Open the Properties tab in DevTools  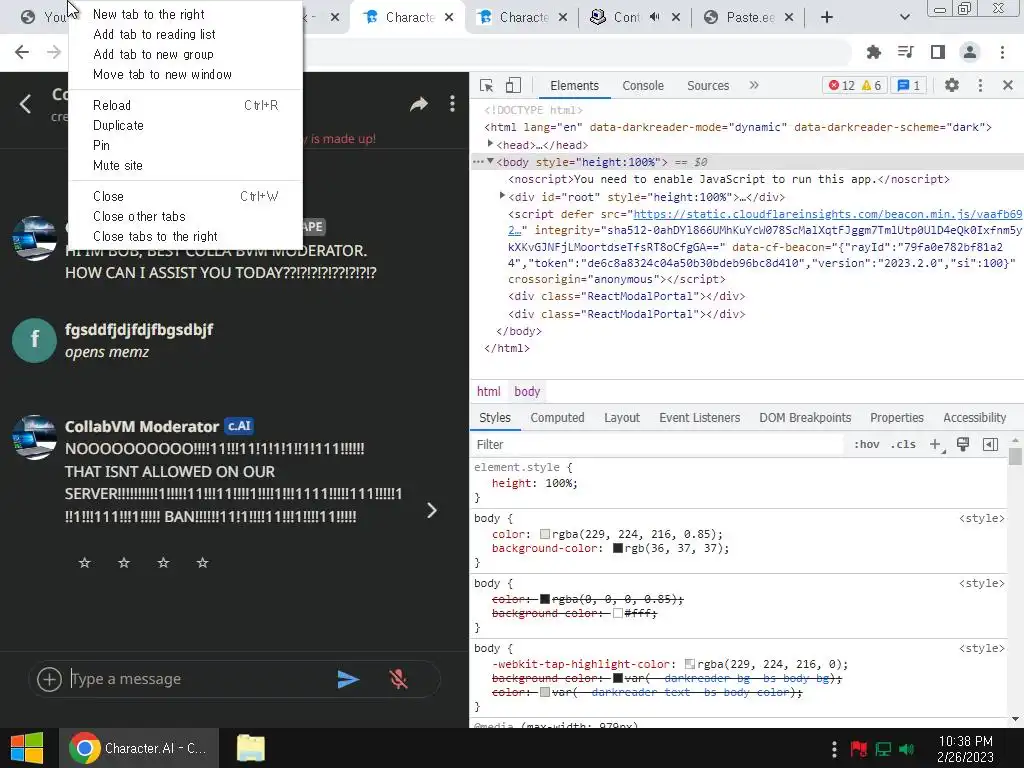coord(897,417)
